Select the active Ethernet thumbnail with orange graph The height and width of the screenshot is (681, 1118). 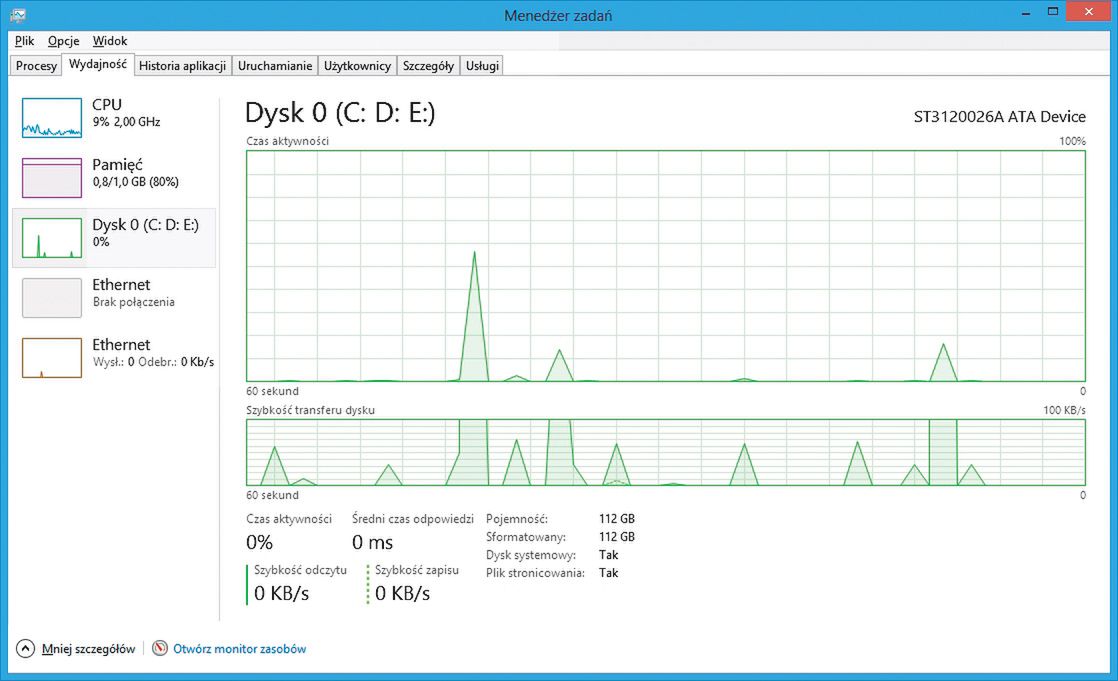52,357
